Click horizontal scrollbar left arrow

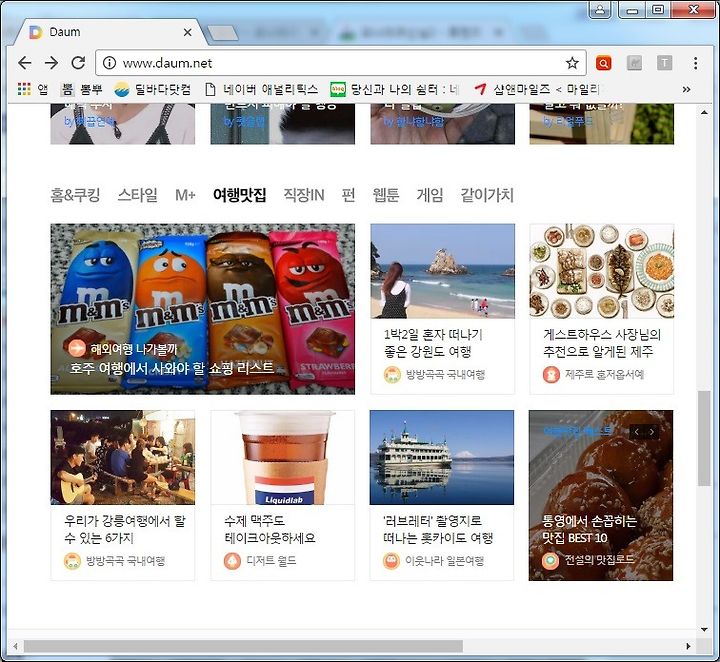point(16,646)
